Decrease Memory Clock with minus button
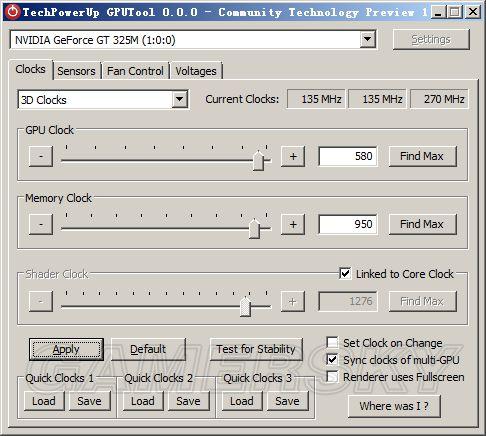Viewport: 486px width, 436px height. tap(41, 224)
